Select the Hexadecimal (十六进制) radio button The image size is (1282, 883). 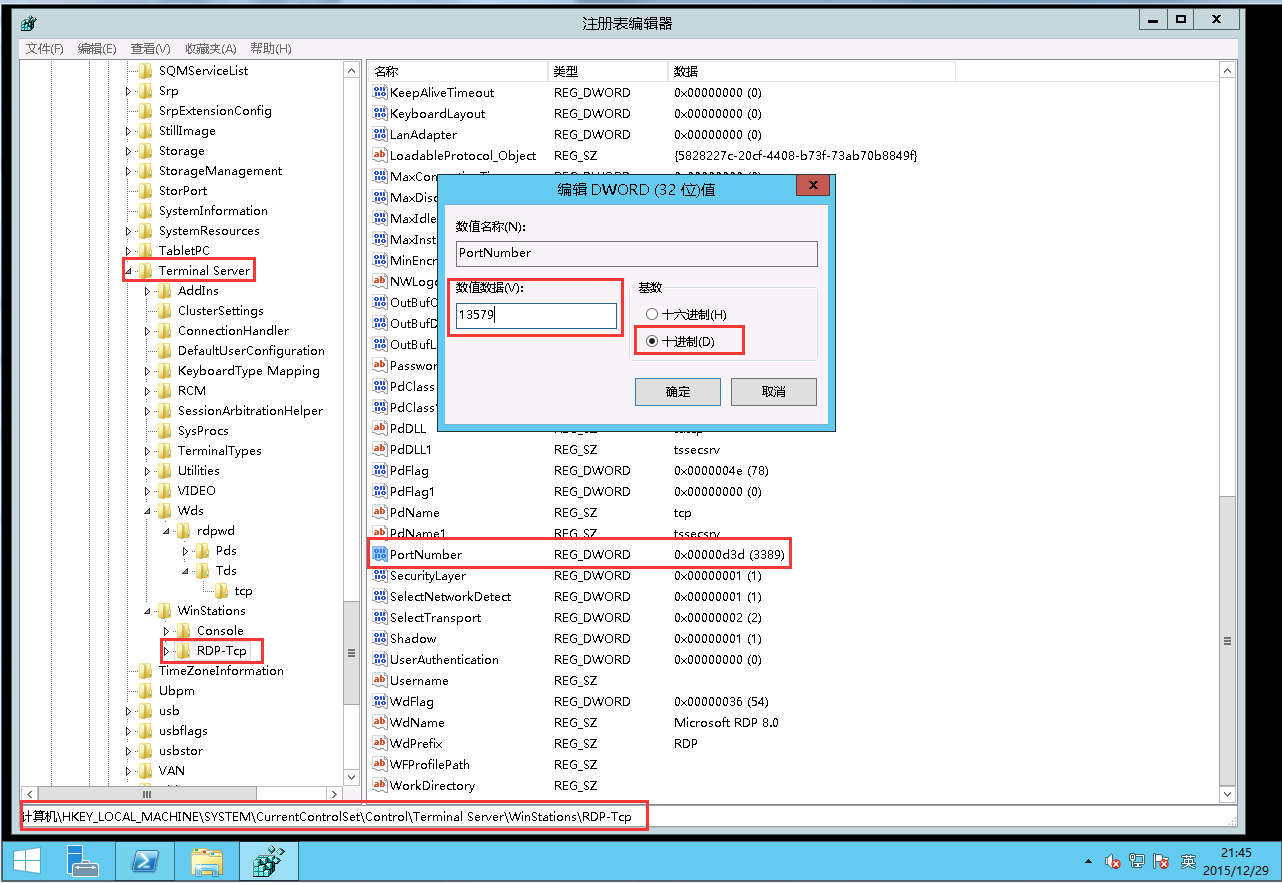652,315
